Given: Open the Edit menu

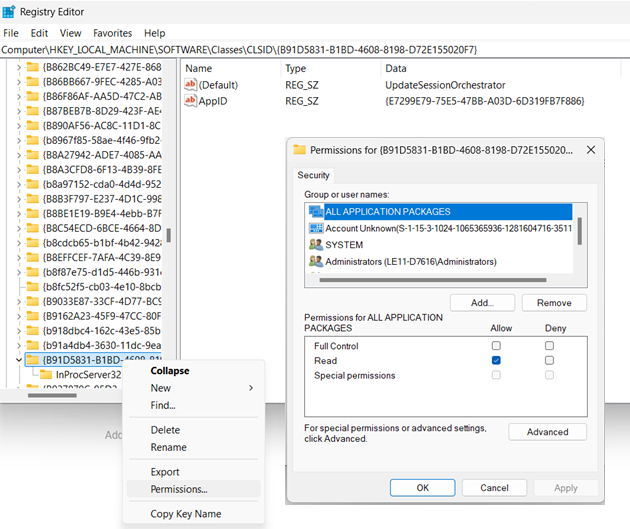Looking at the screenshot, I should [39, 33].
